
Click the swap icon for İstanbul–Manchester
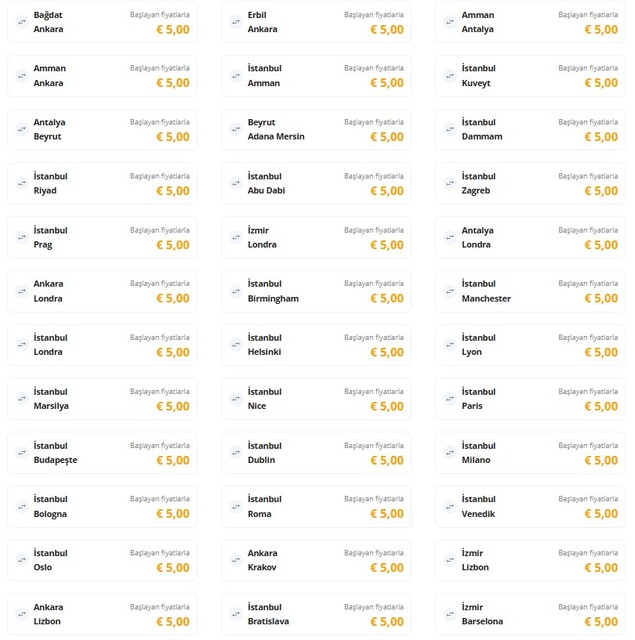[450, 291]
